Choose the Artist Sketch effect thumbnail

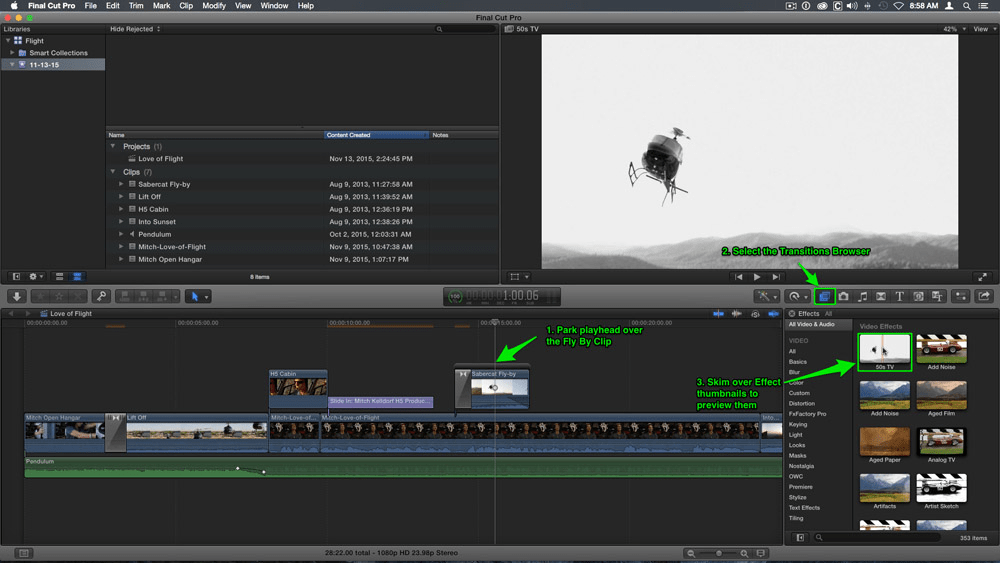pyautogui.click(x=941, y=488)
